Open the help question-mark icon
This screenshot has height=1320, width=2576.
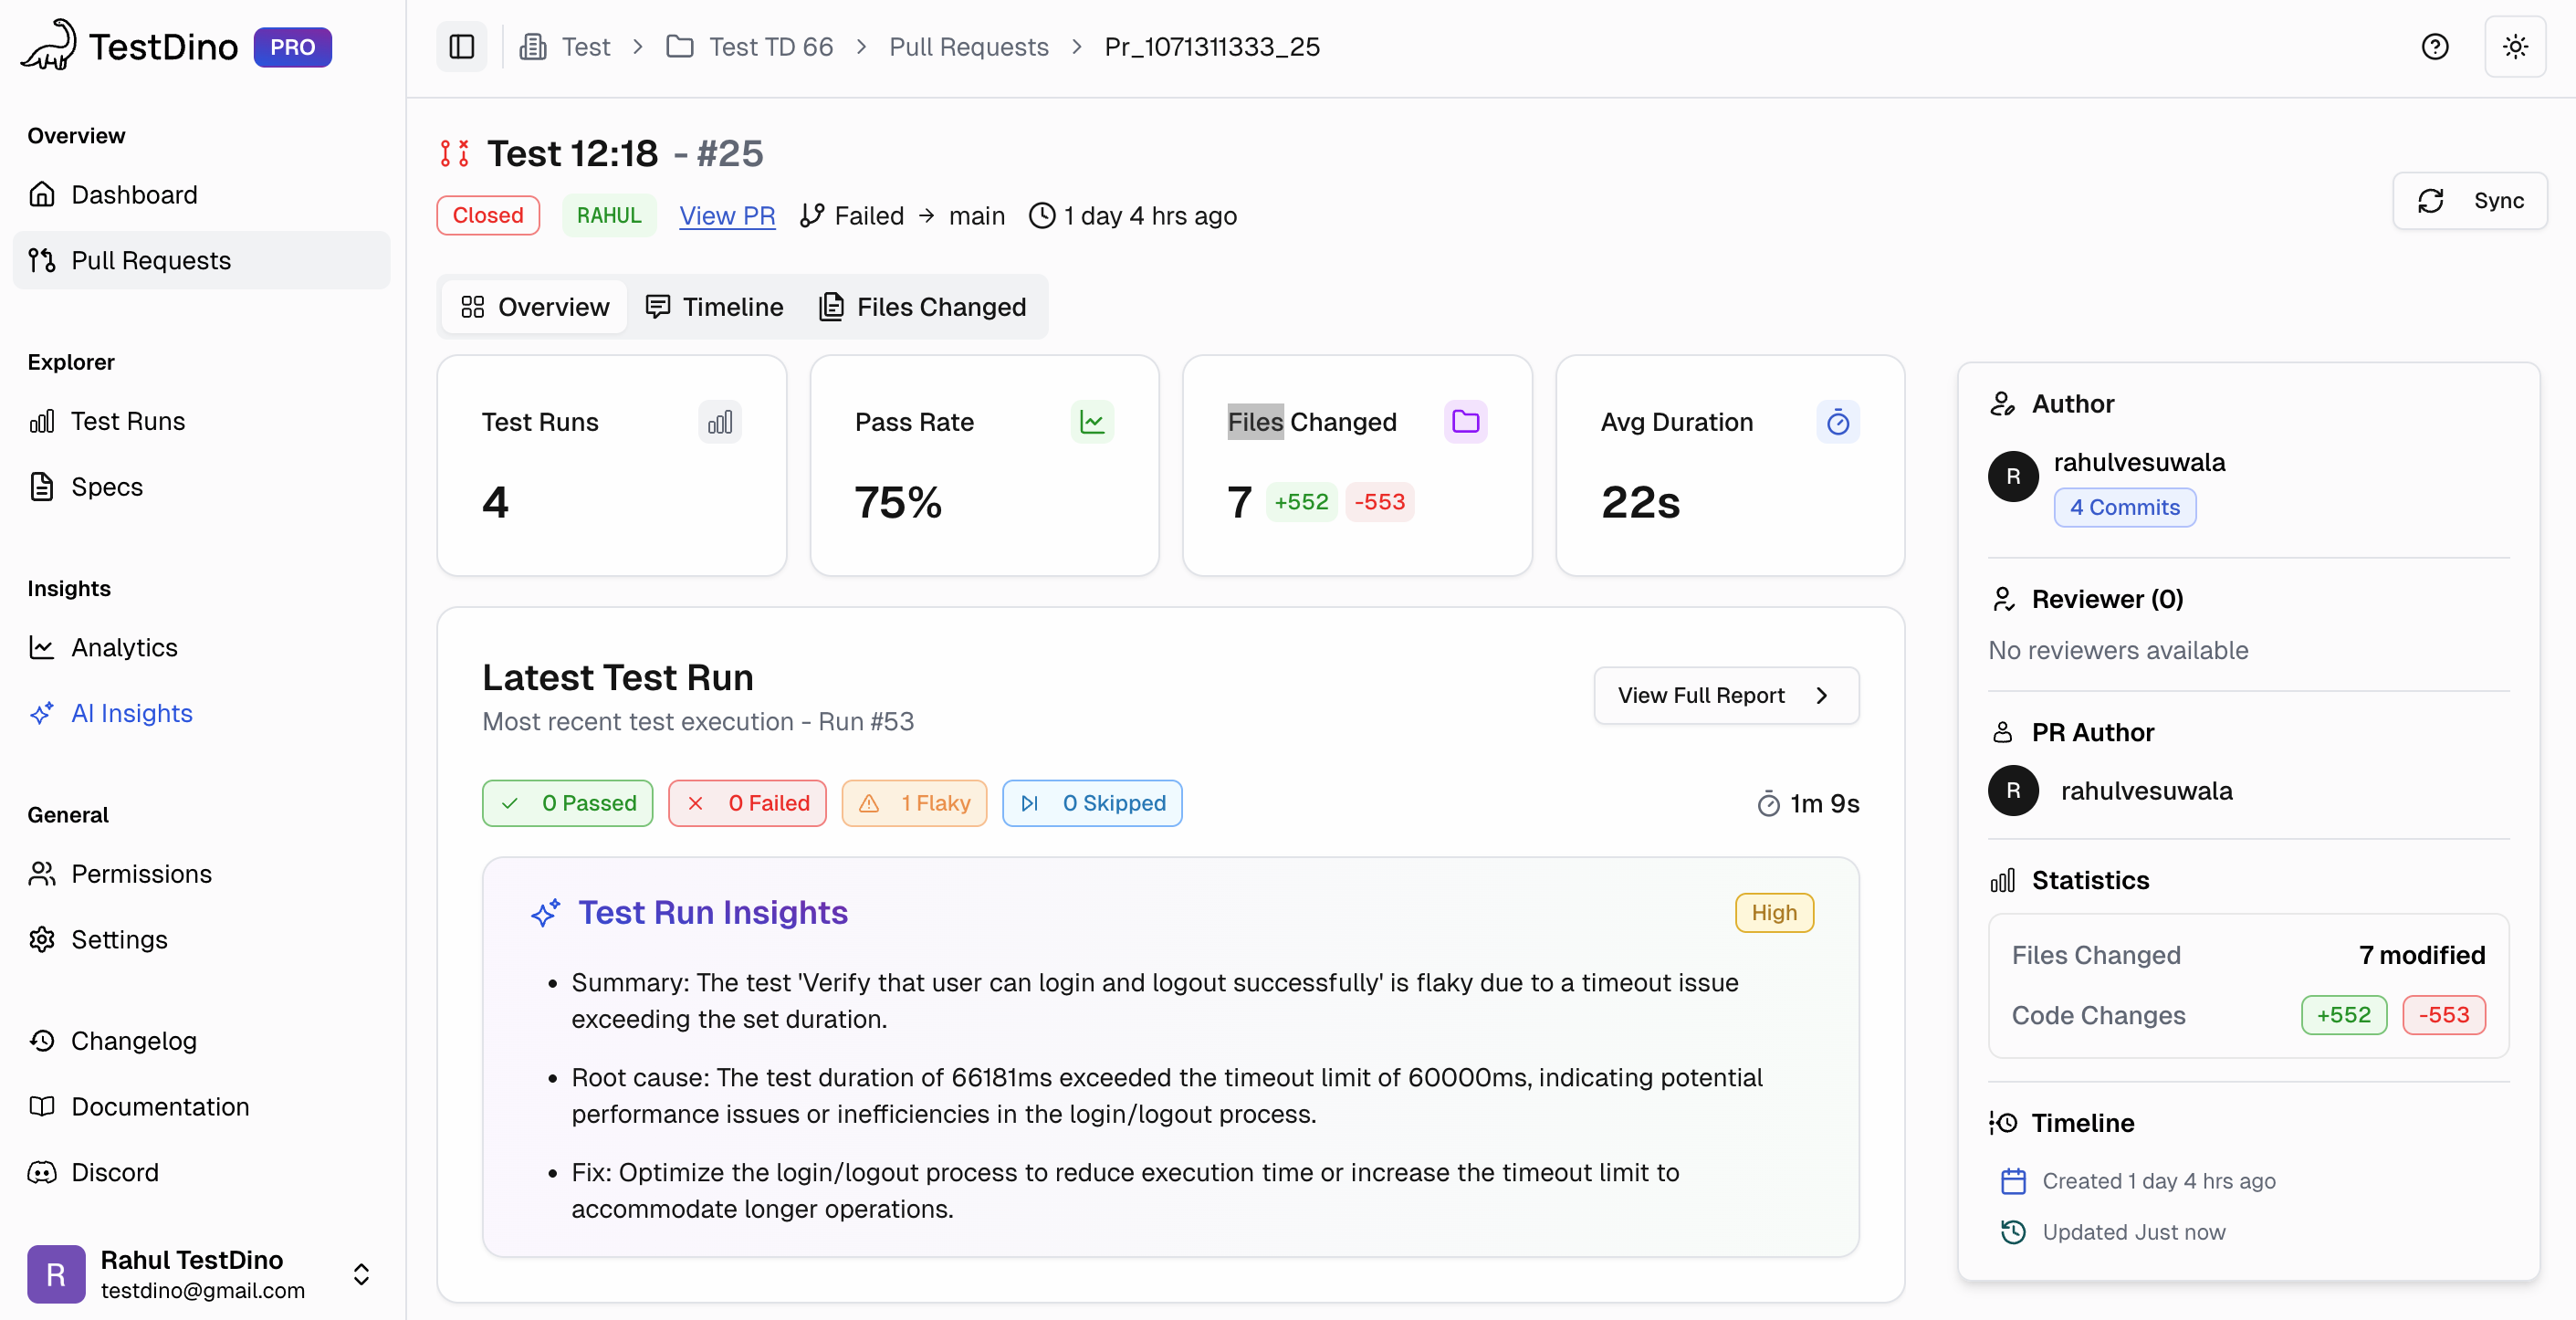tap(2434, 47)
